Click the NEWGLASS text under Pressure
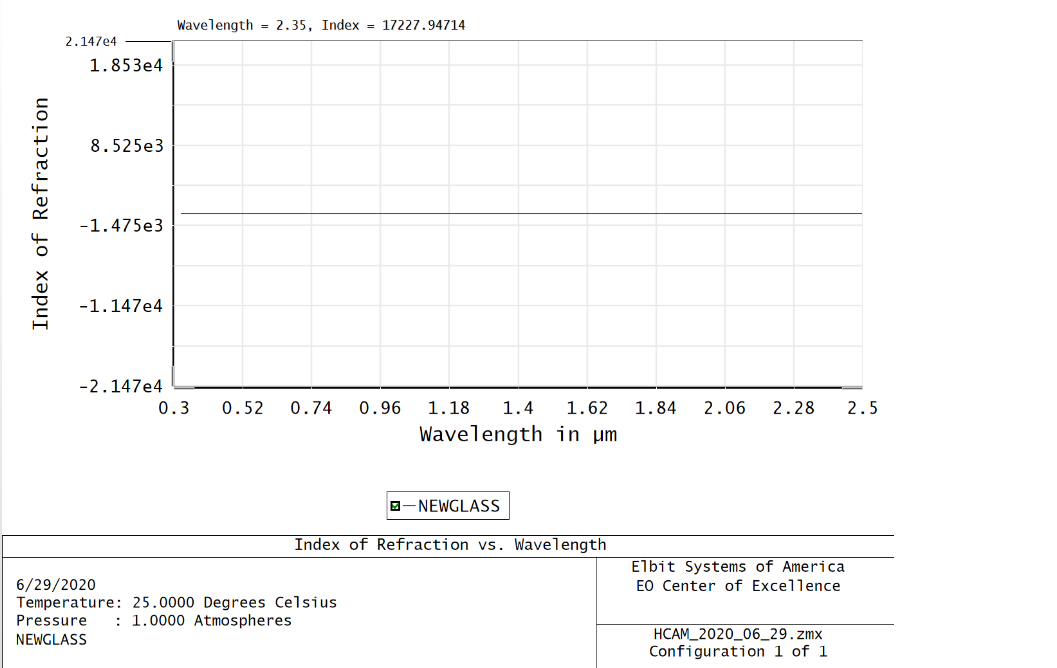 coord(51,640)
